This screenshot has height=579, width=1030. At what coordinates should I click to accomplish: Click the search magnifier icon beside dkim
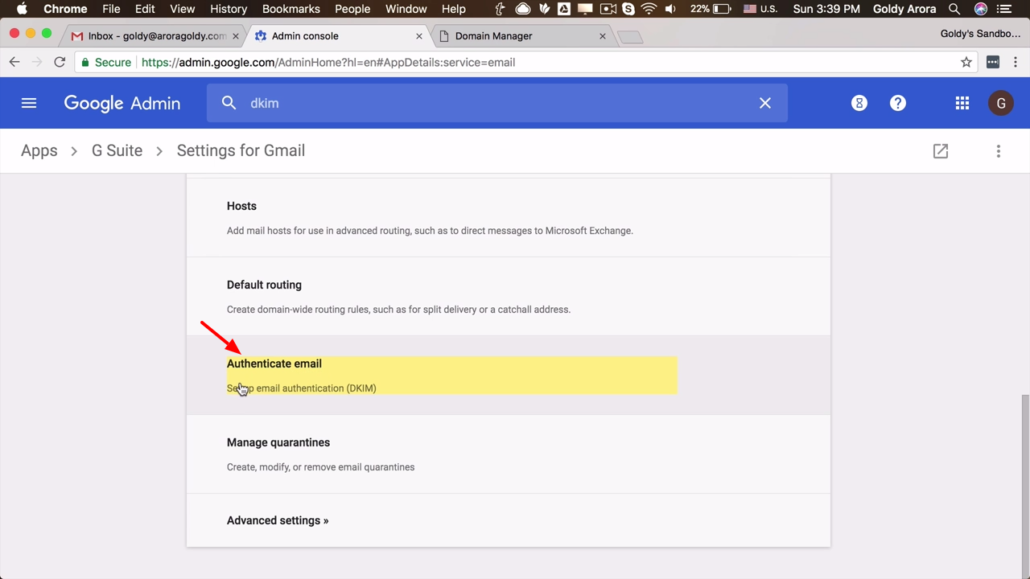229,103
